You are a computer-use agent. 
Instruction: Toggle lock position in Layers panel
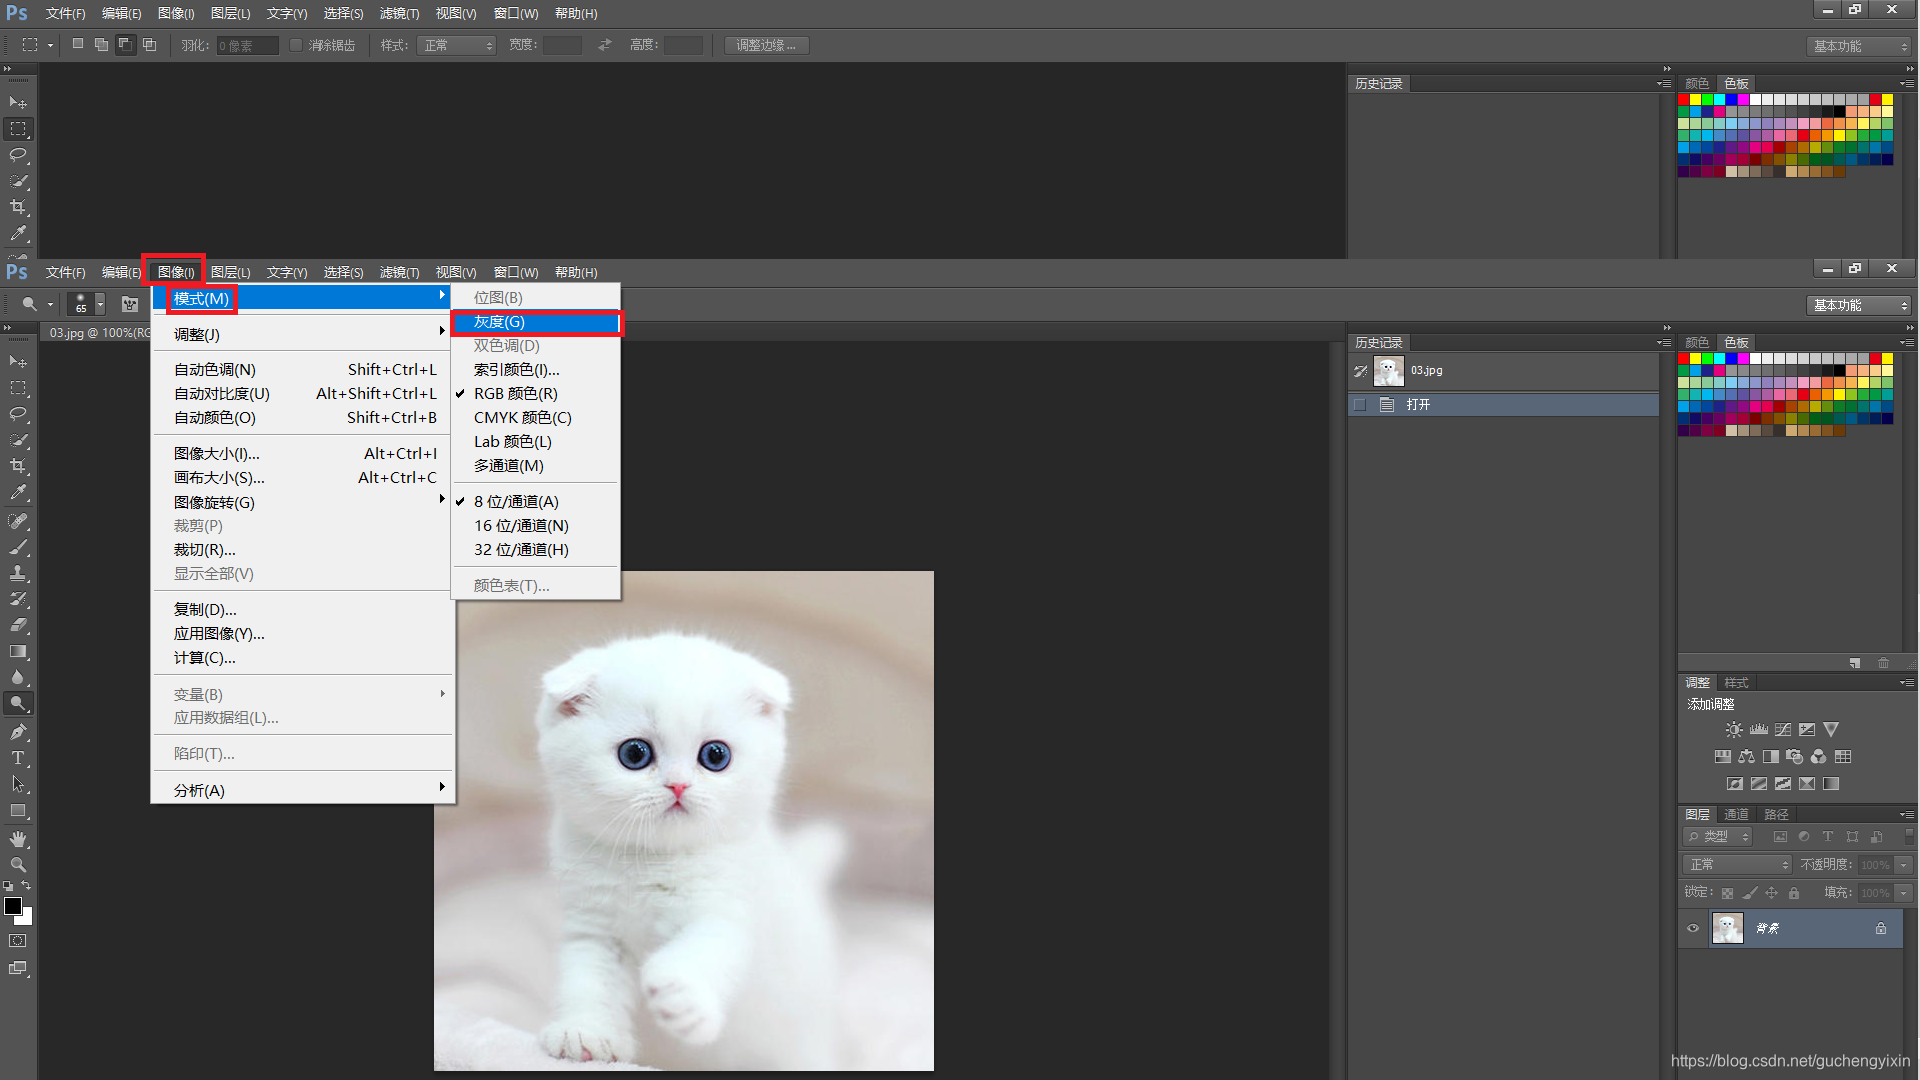1771,893
